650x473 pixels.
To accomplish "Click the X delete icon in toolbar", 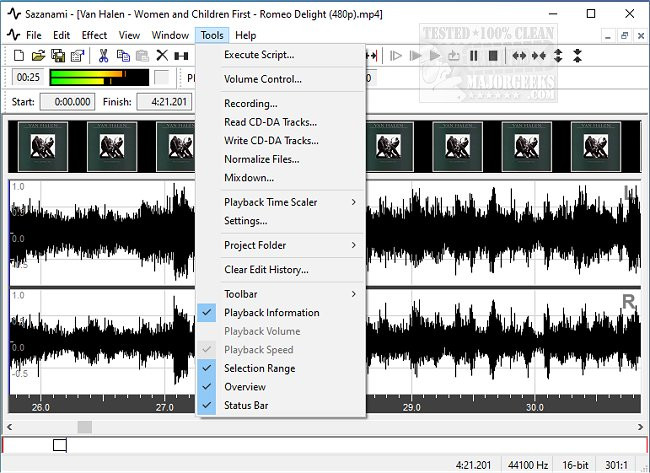I will (x=162, y=56).
